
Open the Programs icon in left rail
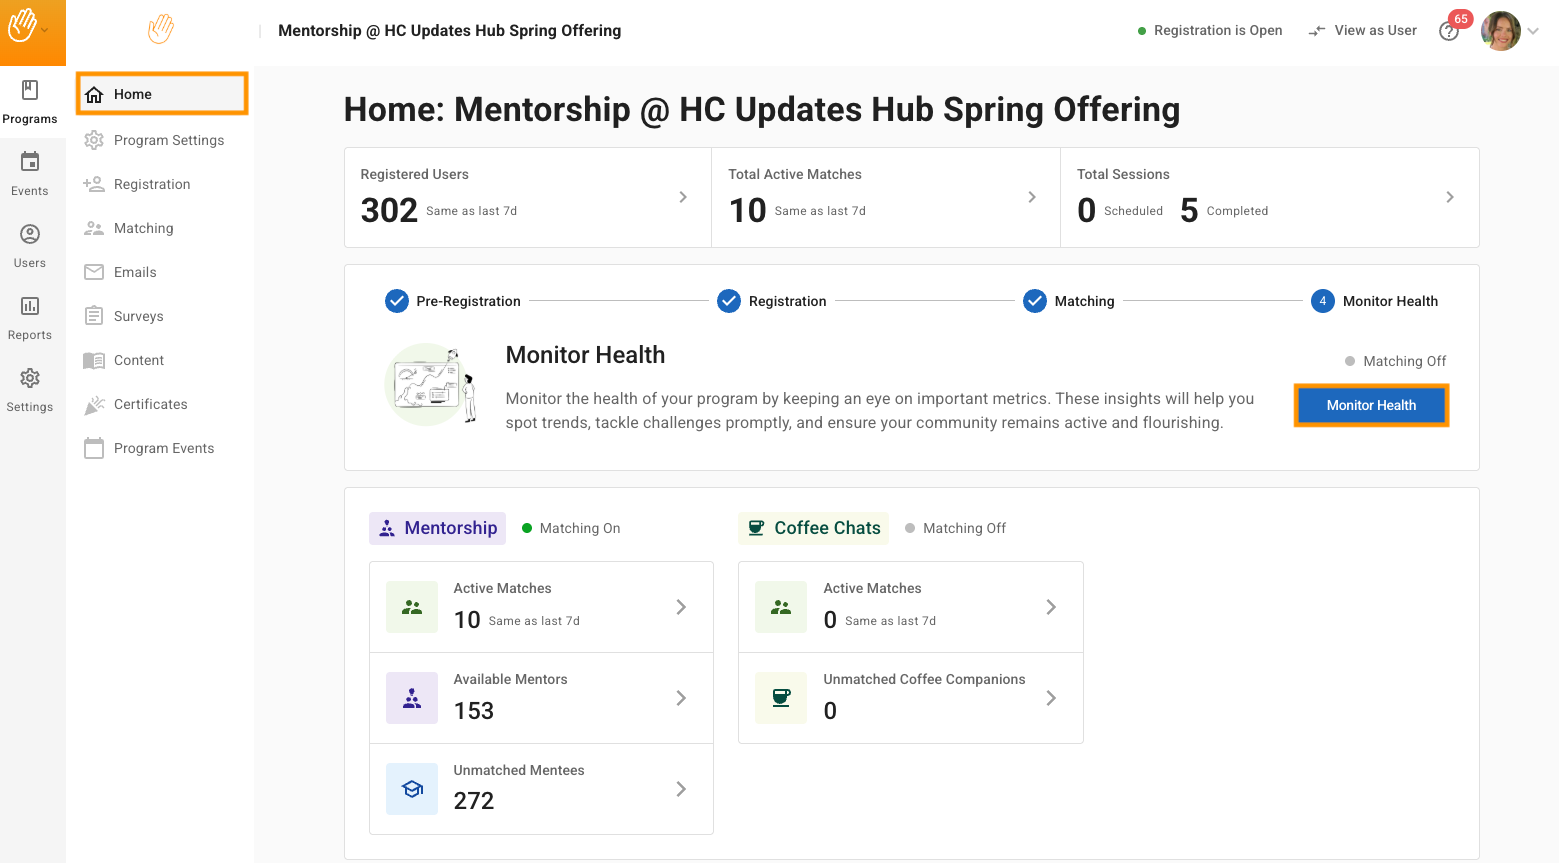(30, 91)
